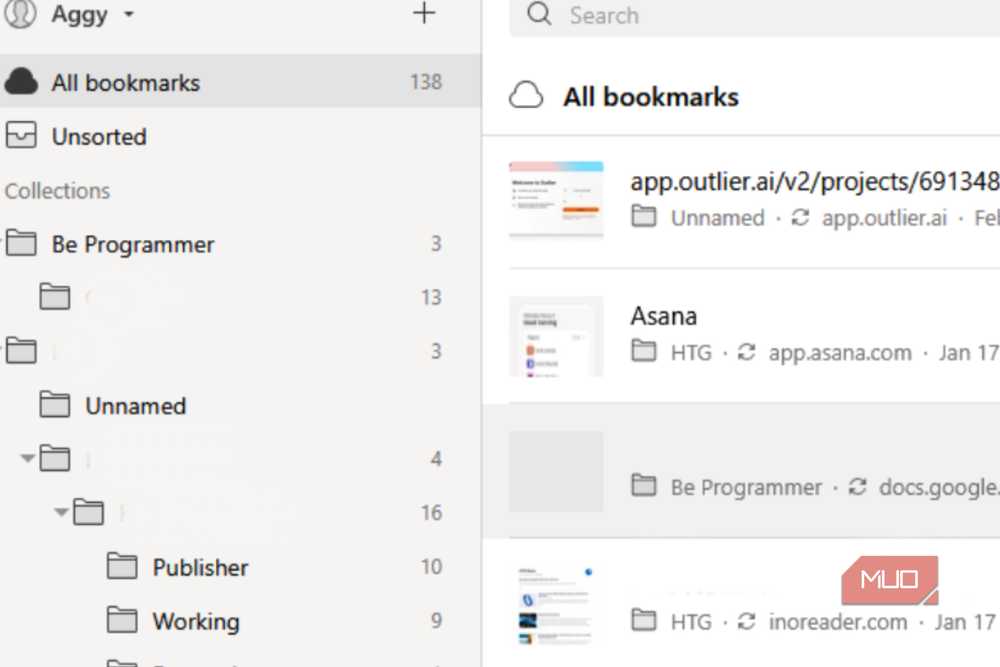Click the app.asana.com domain link
This screenshot has width=1000, height=667.
[840, 353]
